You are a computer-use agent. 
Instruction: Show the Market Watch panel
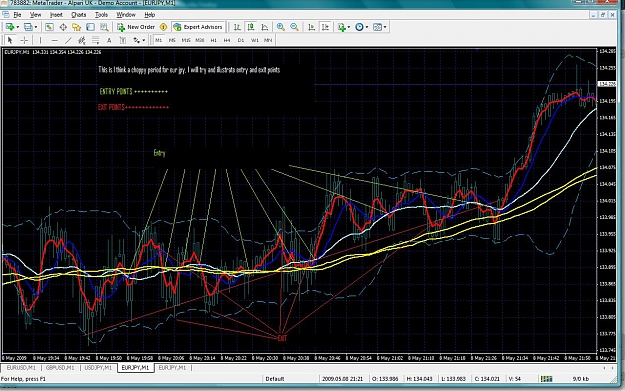pos(49,27)
